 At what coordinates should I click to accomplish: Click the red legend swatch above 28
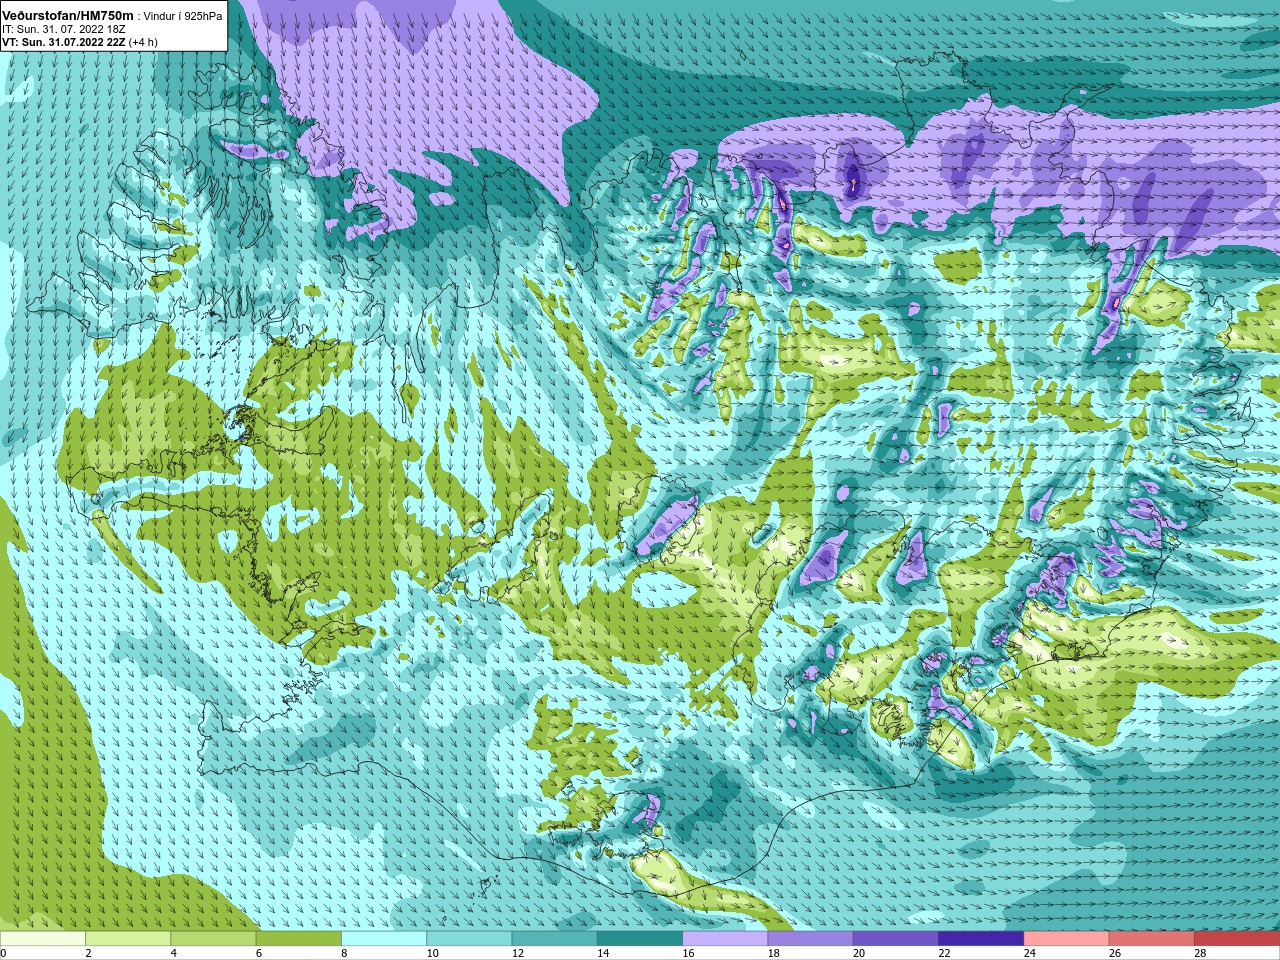[1237, 938]
